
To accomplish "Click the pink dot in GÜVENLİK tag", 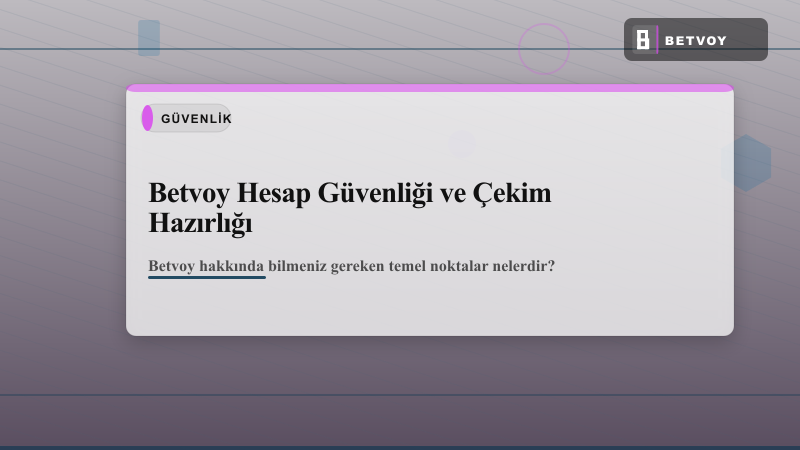I will [x=147, y=118].
